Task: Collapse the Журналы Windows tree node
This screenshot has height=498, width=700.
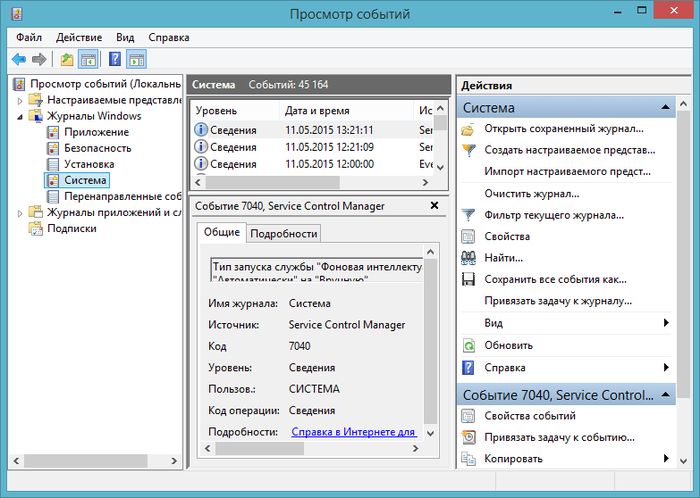Action: pyautogui.click(x=21, y=116)
